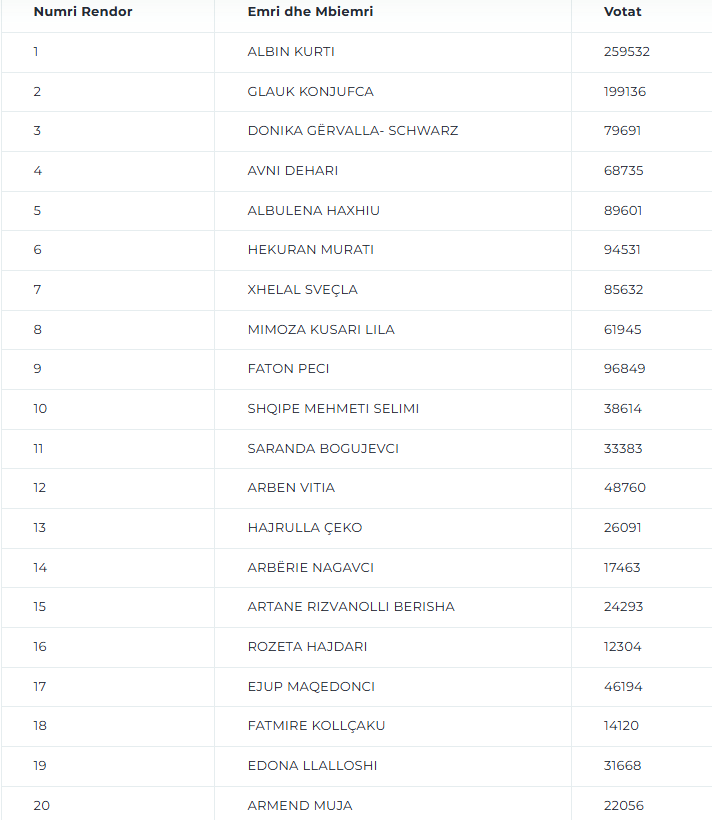This screenshot has height=820, width=712.
Task: Click SARANDA BOGUJEVCI in the list
Action: click(323, 449)
